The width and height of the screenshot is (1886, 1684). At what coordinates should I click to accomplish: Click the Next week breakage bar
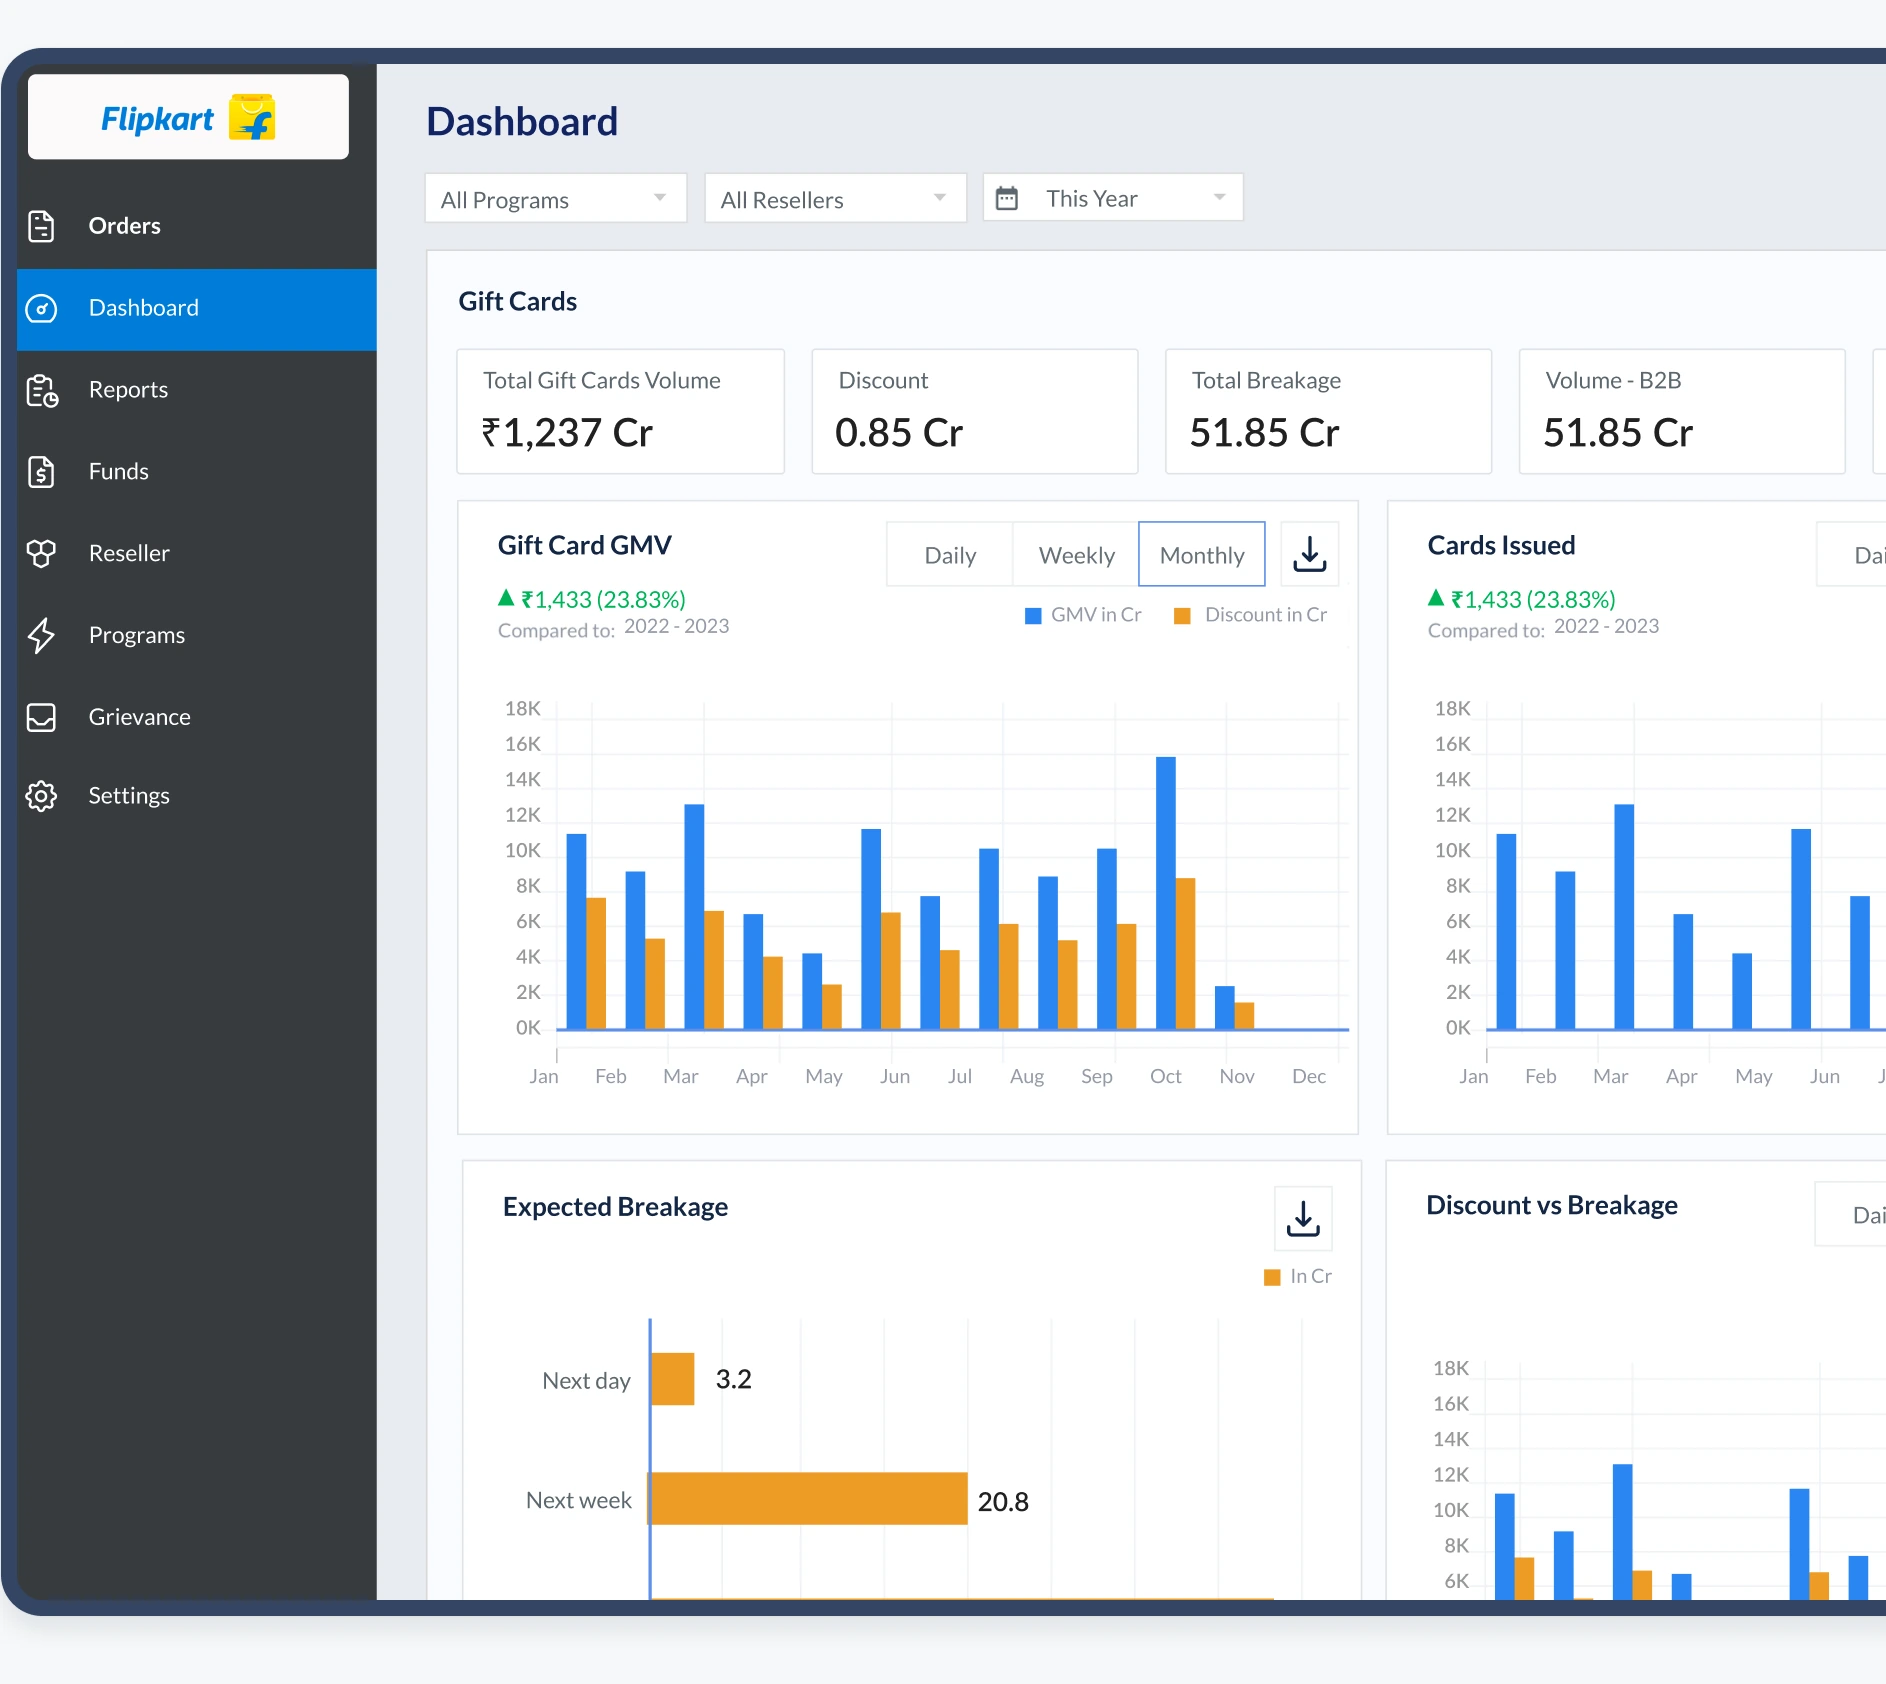(x=809, y=1498)
